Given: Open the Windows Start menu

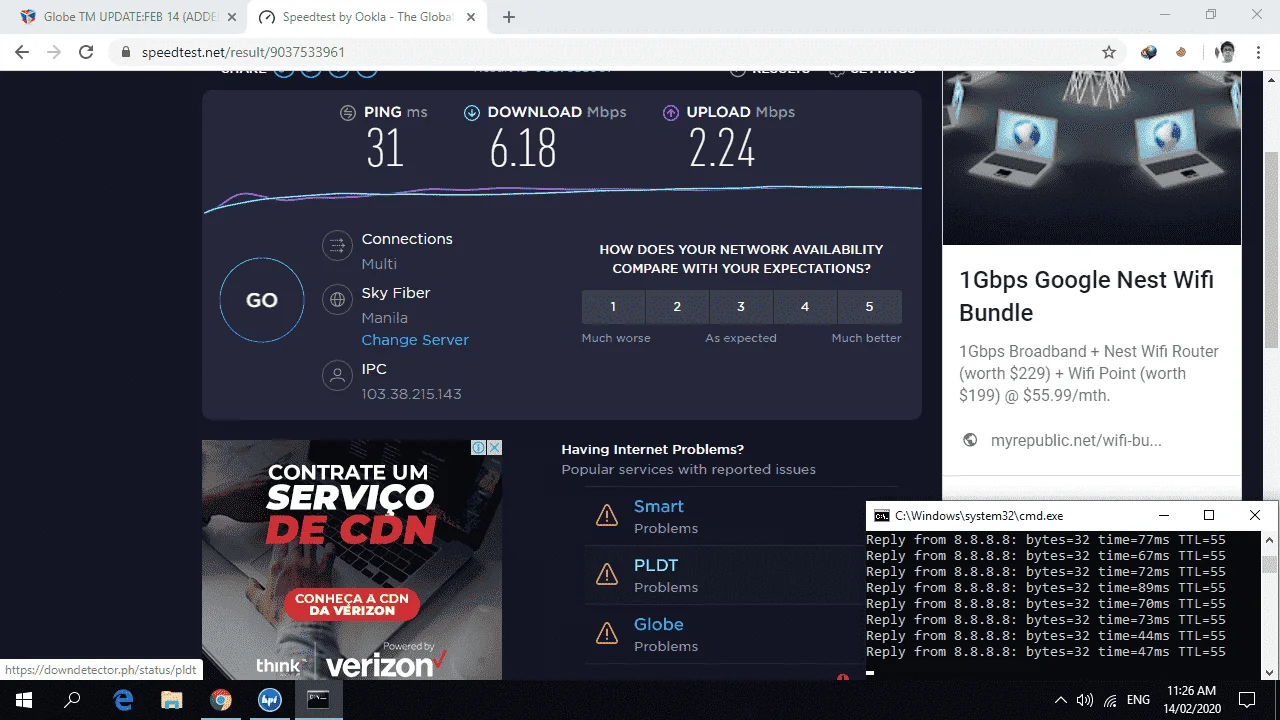Looking at the screenshot, I should tap(24, 700).
